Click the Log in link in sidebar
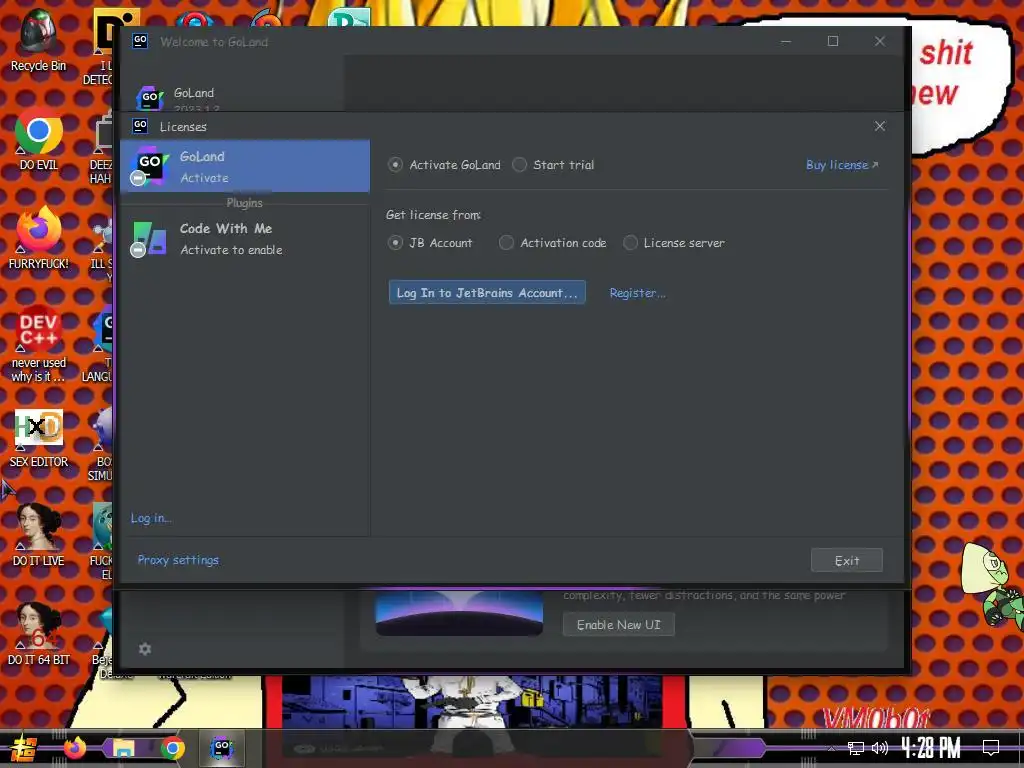Viewport: 1024px width, 768px height. [151, 518]
